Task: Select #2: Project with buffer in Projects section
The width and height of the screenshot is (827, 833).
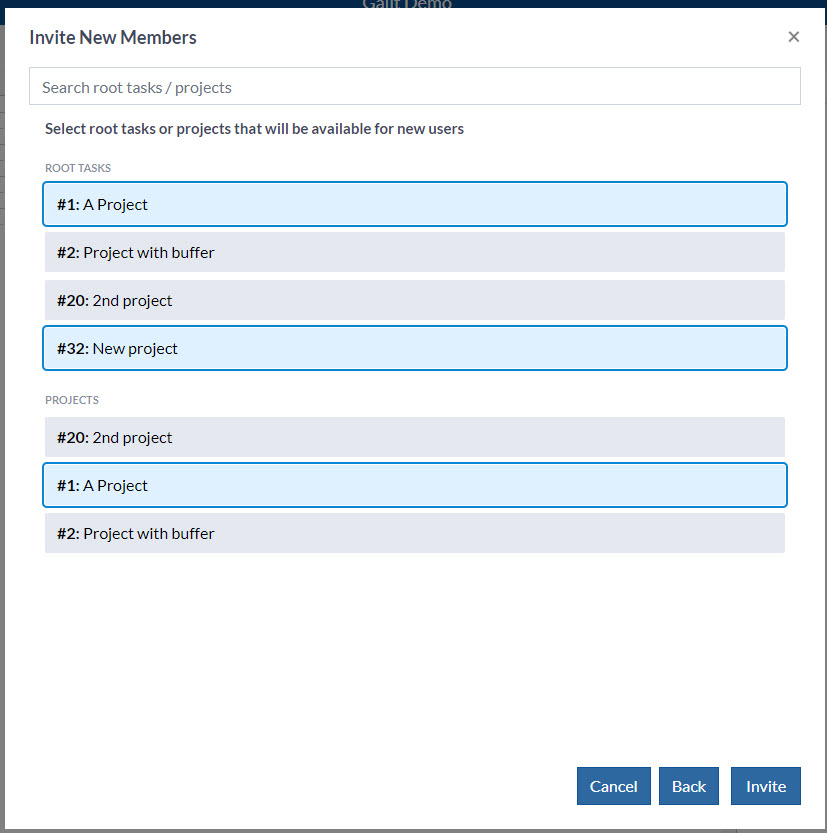Action: pyautogui.click(x=415, y=533)
